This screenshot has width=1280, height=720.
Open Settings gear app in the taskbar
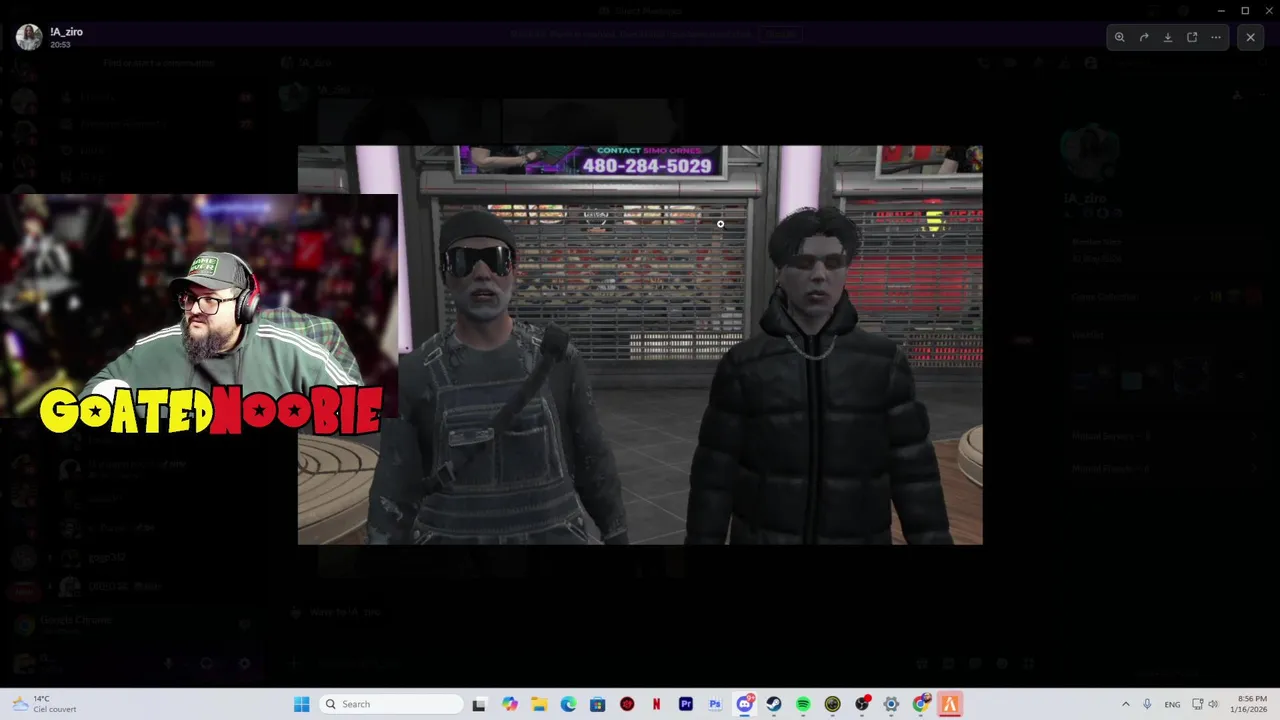pyautogui.click(x=891, y=704)
